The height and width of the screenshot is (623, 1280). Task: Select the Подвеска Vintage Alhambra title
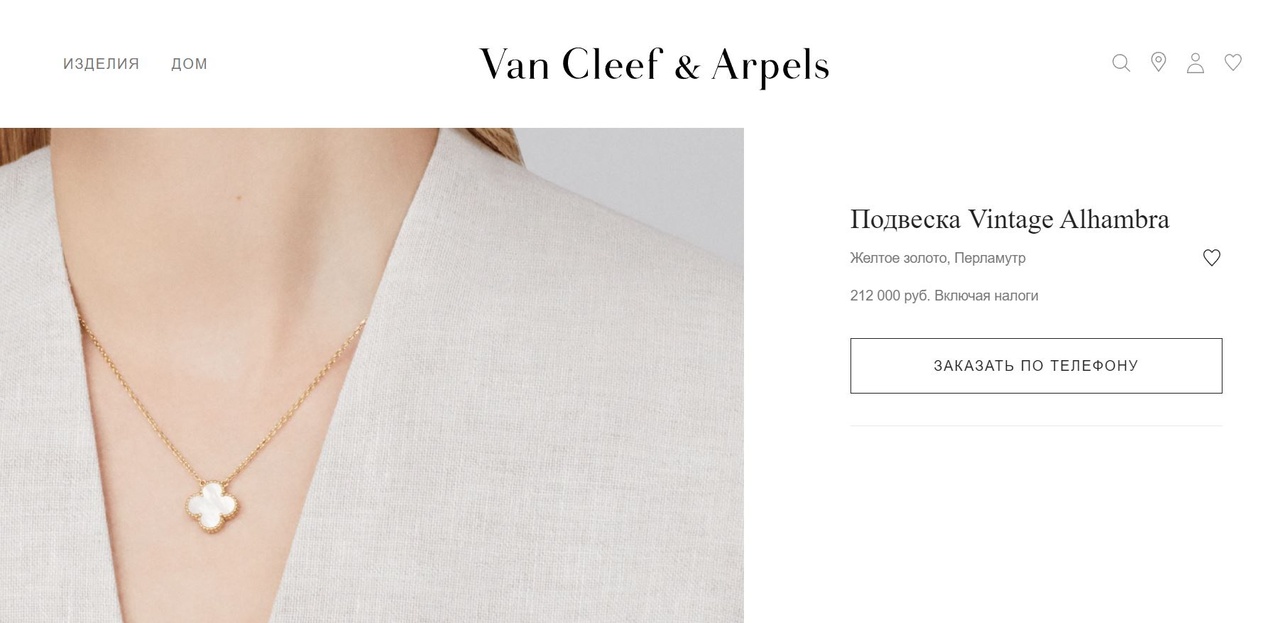1009,219
